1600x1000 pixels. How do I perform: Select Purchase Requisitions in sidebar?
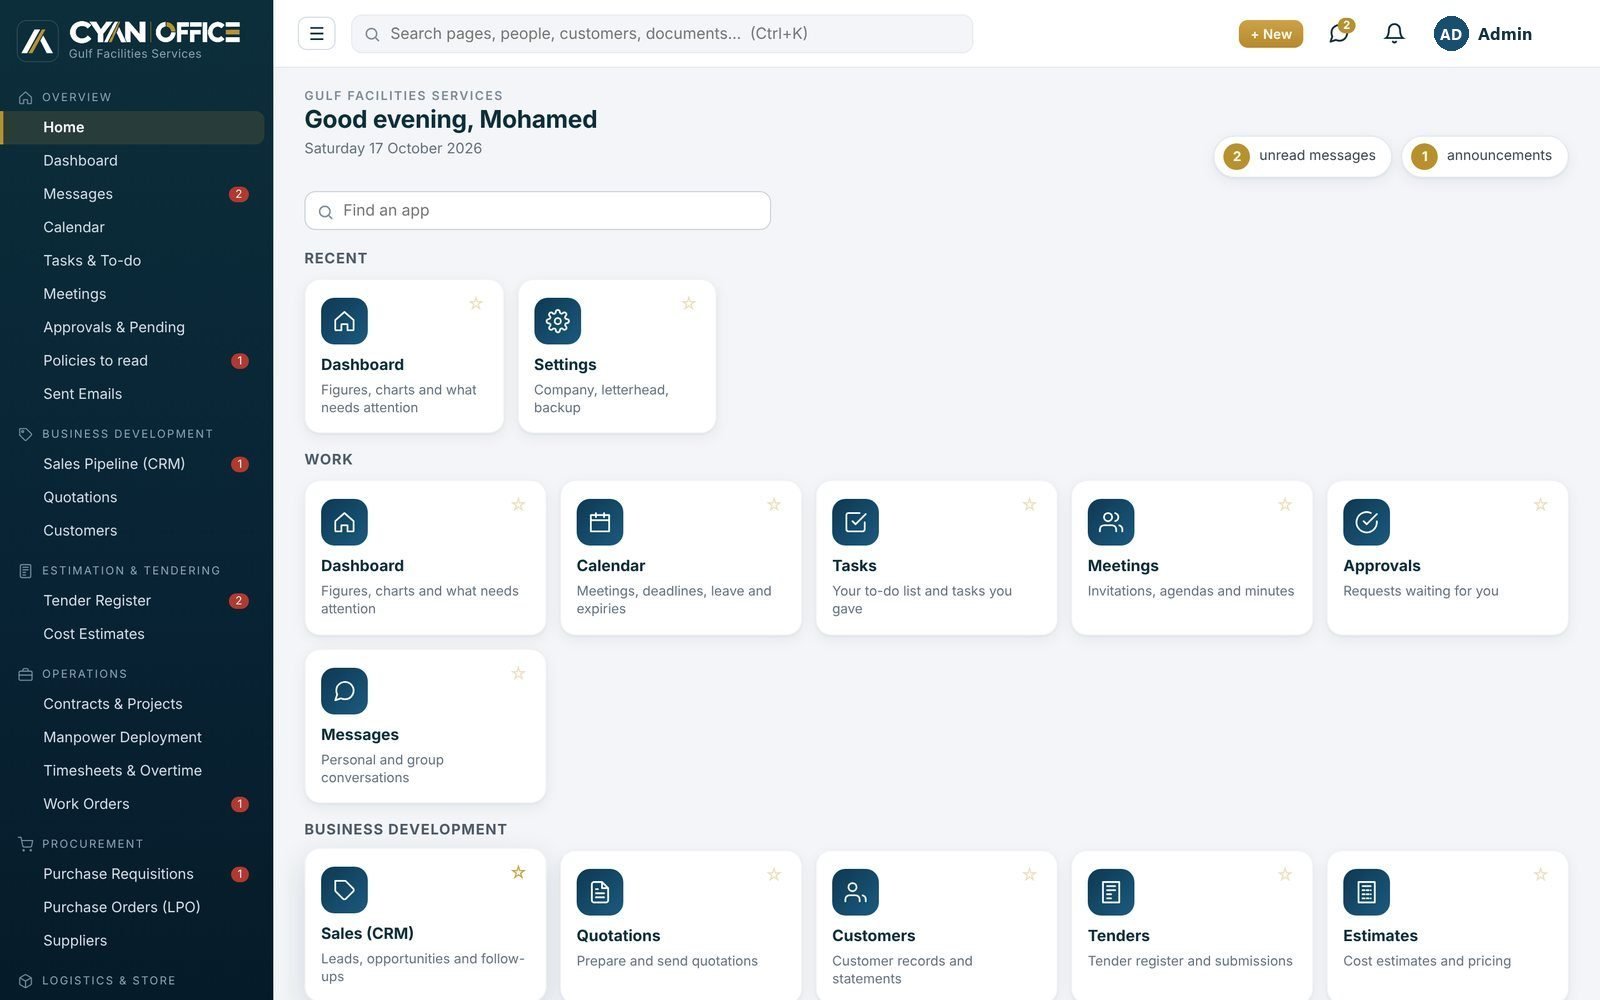point(134,874)
